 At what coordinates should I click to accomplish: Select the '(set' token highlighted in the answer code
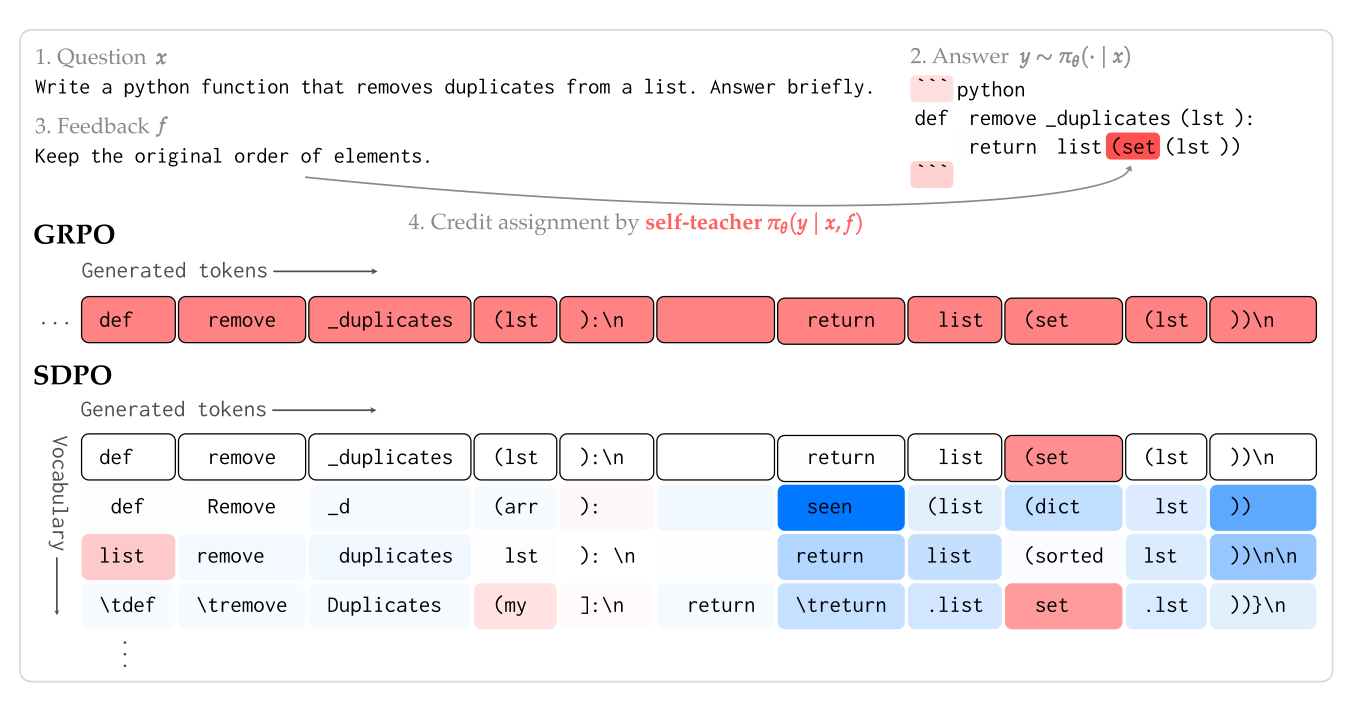click(x=1133, y=147)
